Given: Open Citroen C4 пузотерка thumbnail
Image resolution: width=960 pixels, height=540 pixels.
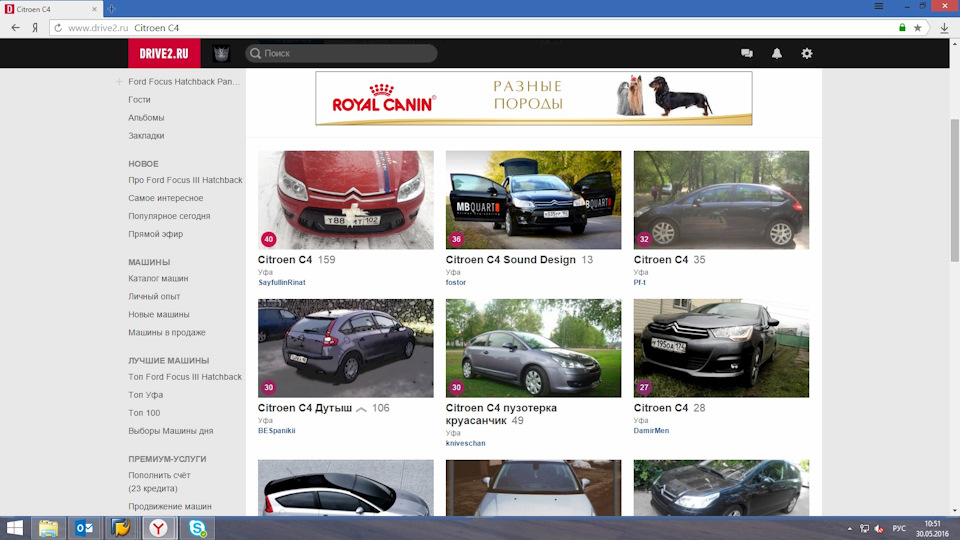Looking at the screenshot, I should click(x=533, y=348).
